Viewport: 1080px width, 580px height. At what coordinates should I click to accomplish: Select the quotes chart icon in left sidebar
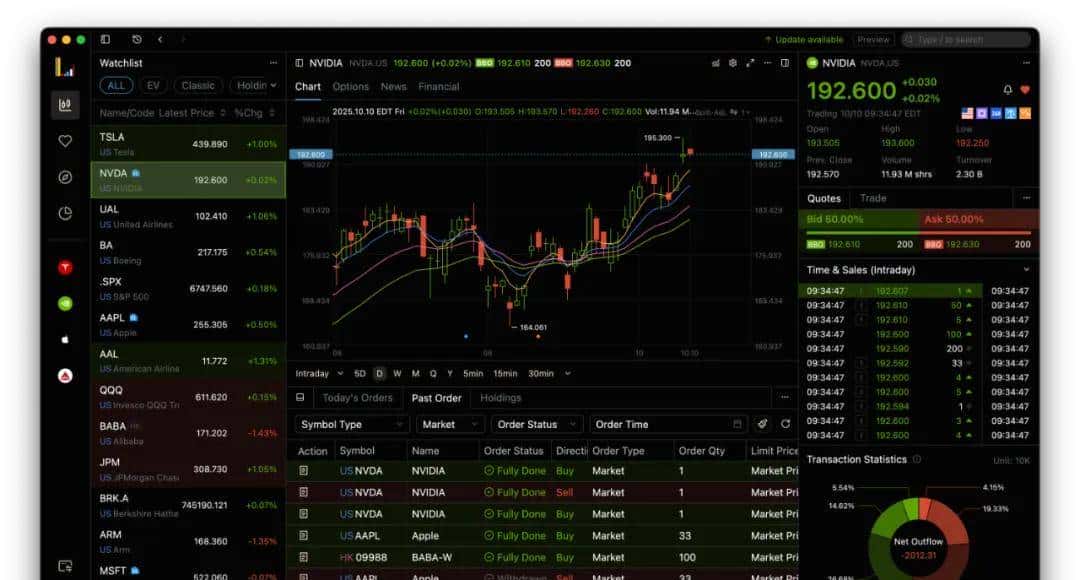(x=65, y=102)
